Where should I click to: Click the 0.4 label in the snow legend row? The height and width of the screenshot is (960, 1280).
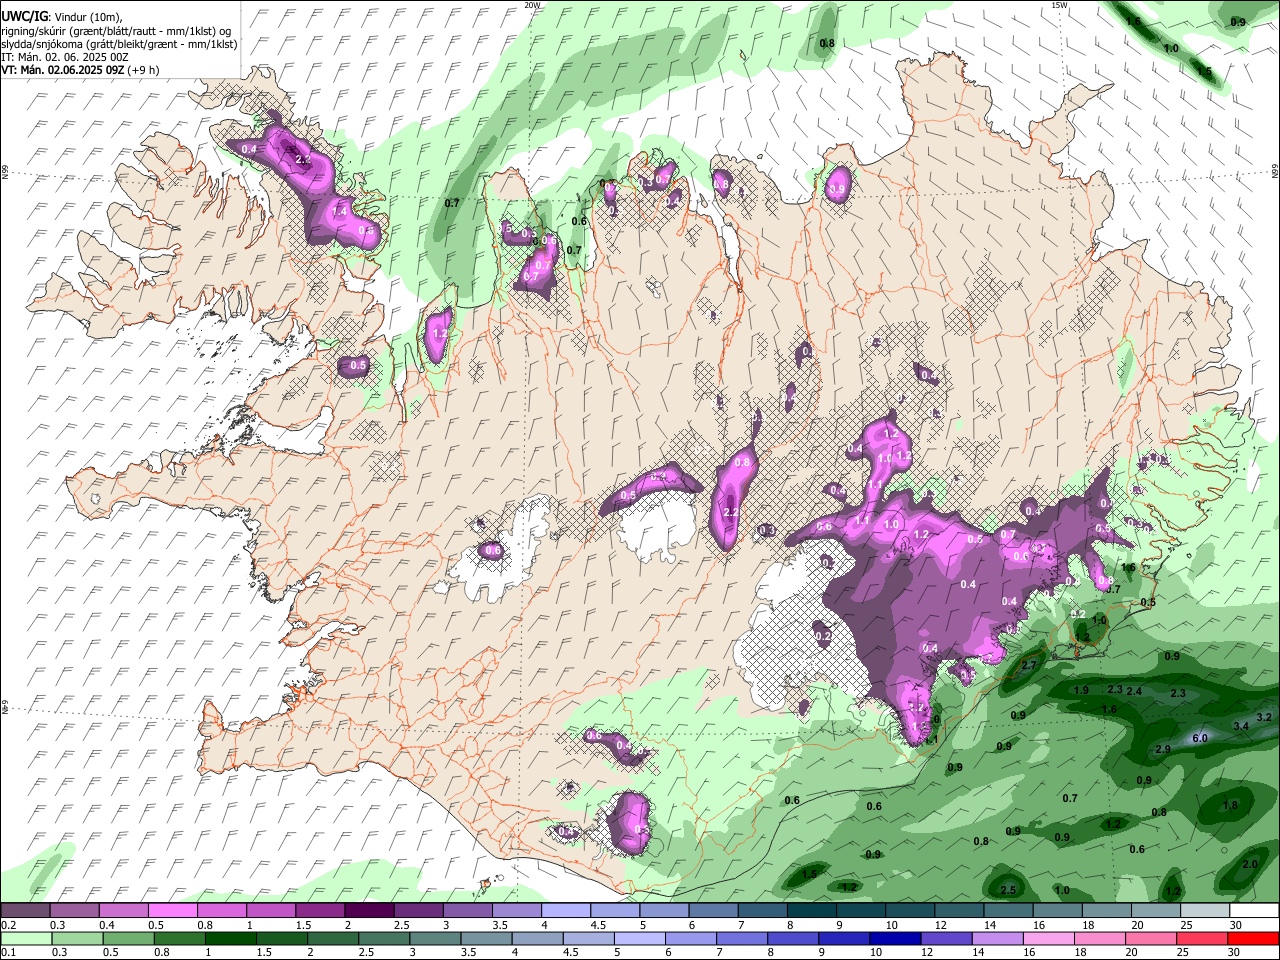click(107, 925)
